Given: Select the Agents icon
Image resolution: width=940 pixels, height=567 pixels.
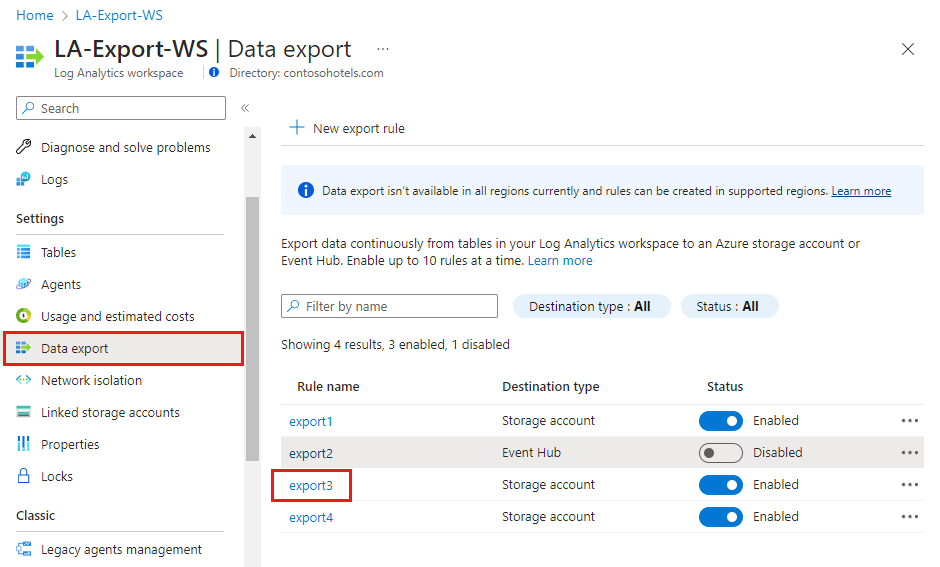Looking at the screenshot, I should click(24, 285).
